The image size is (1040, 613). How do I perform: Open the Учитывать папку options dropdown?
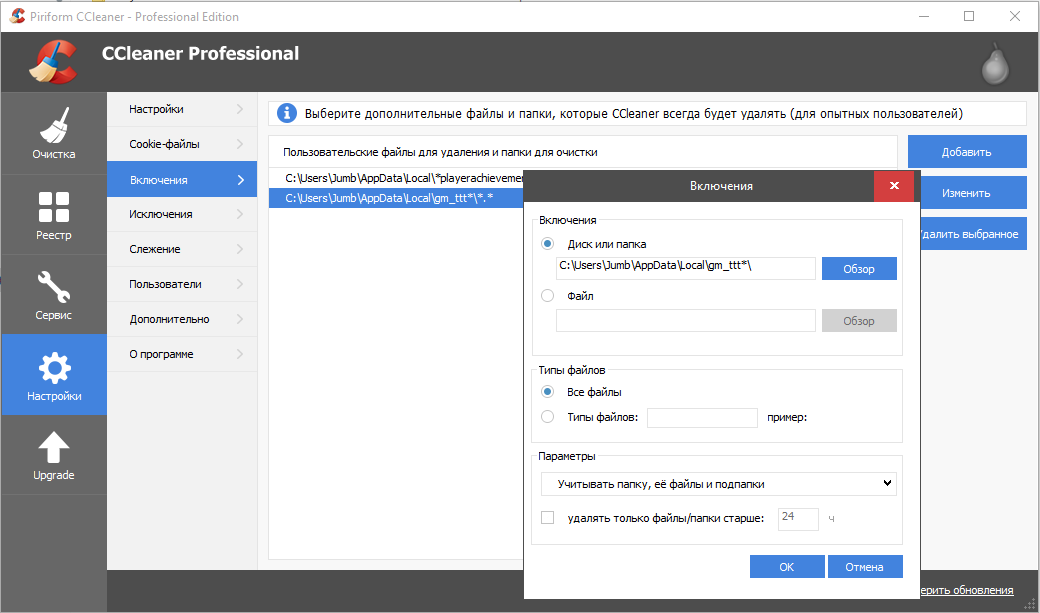tap(718, 484)
